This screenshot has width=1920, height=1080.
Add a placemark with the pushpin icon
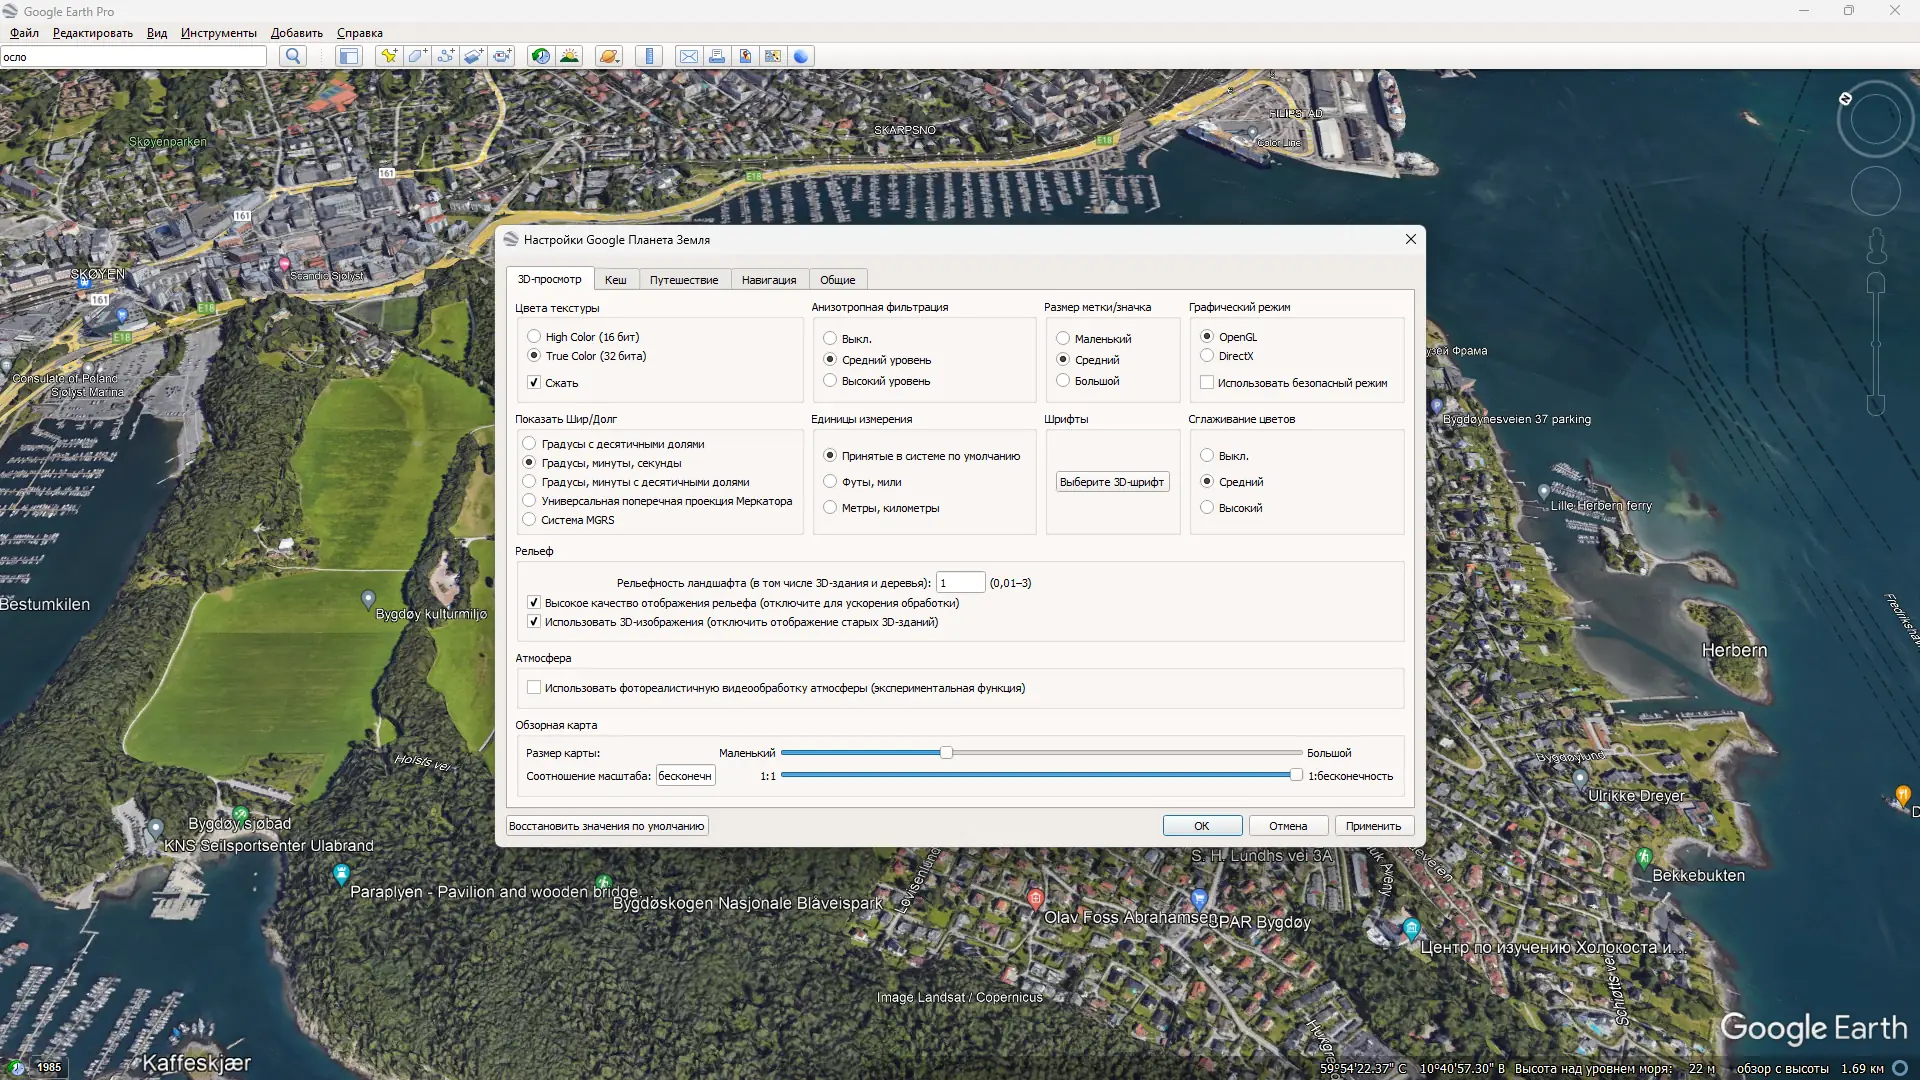click(389, 56)
